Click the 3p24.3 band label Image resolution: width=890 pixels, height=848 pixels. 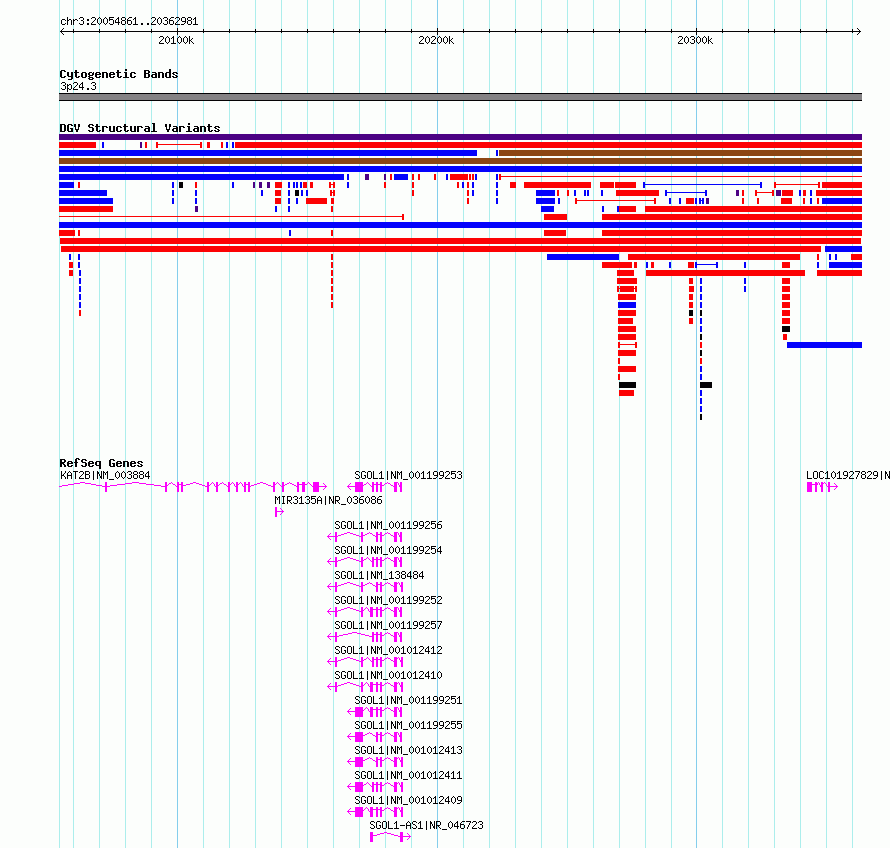pyautogui.click(x=78, y=86)
